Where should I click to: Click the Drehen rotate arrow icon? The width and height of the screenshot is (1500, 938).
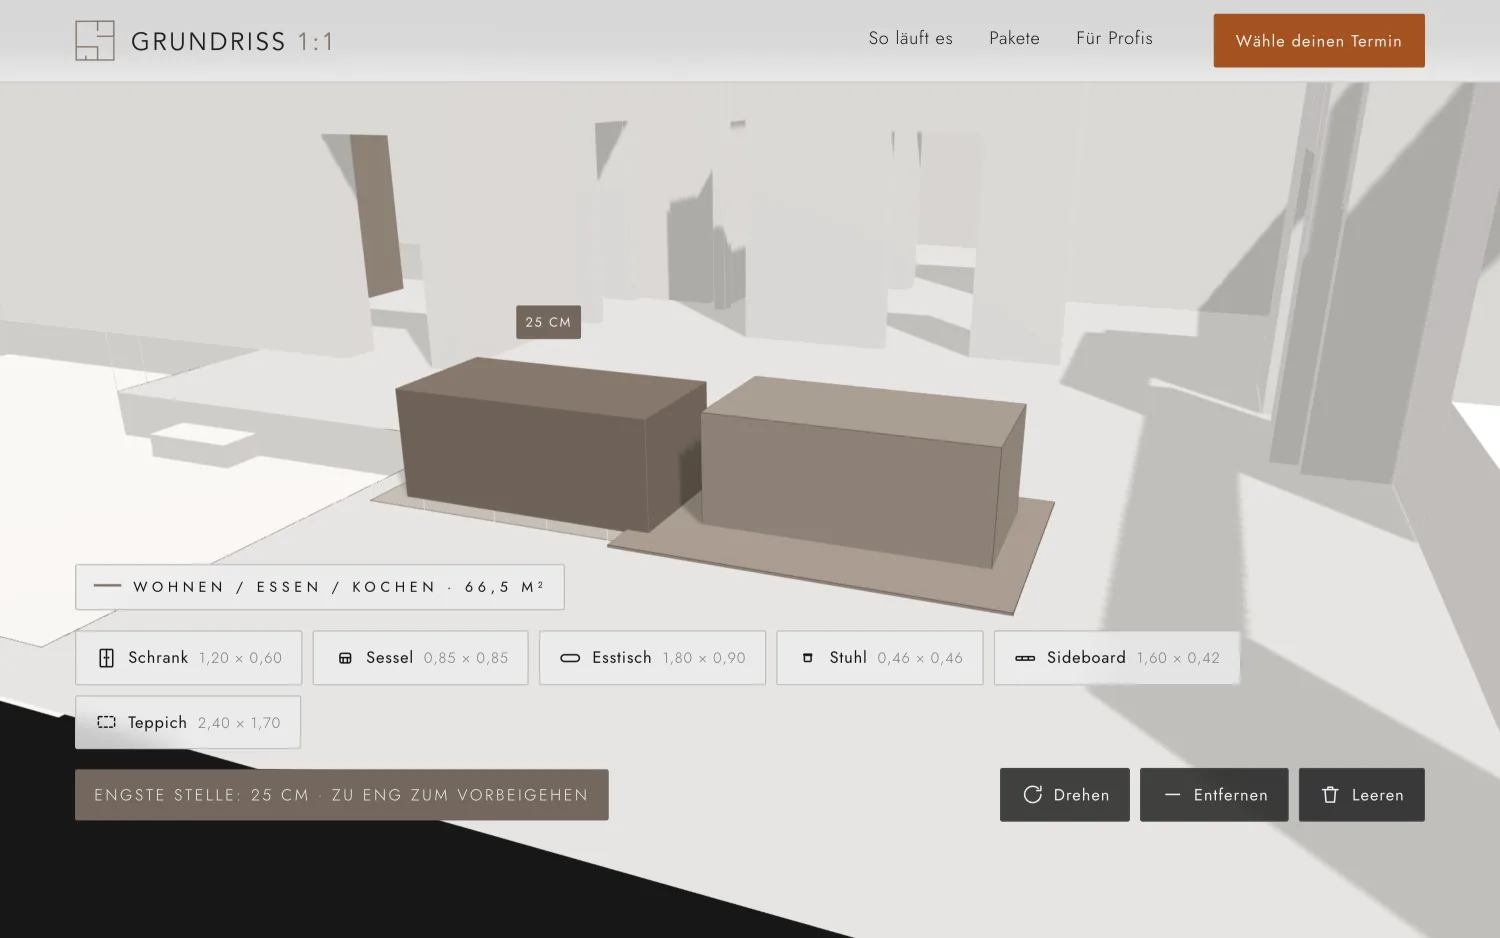point(1033,795)
